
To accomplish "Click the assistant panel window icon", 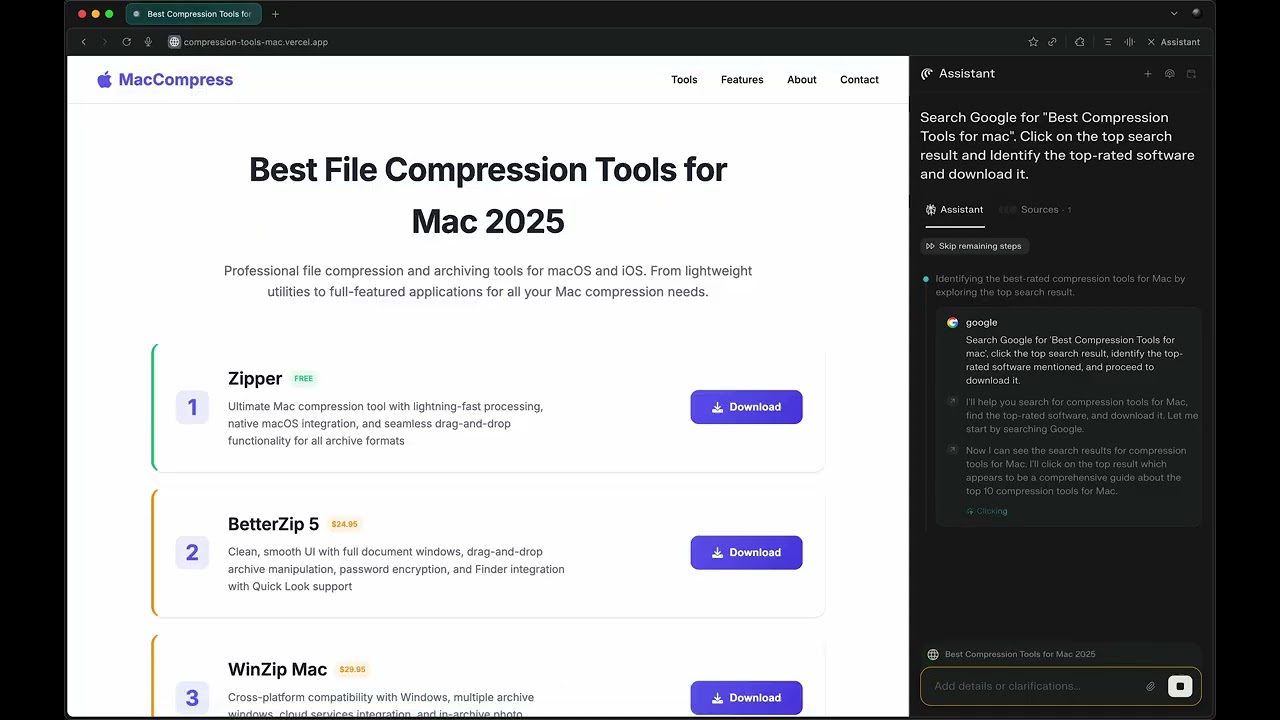I will 1191,73.
